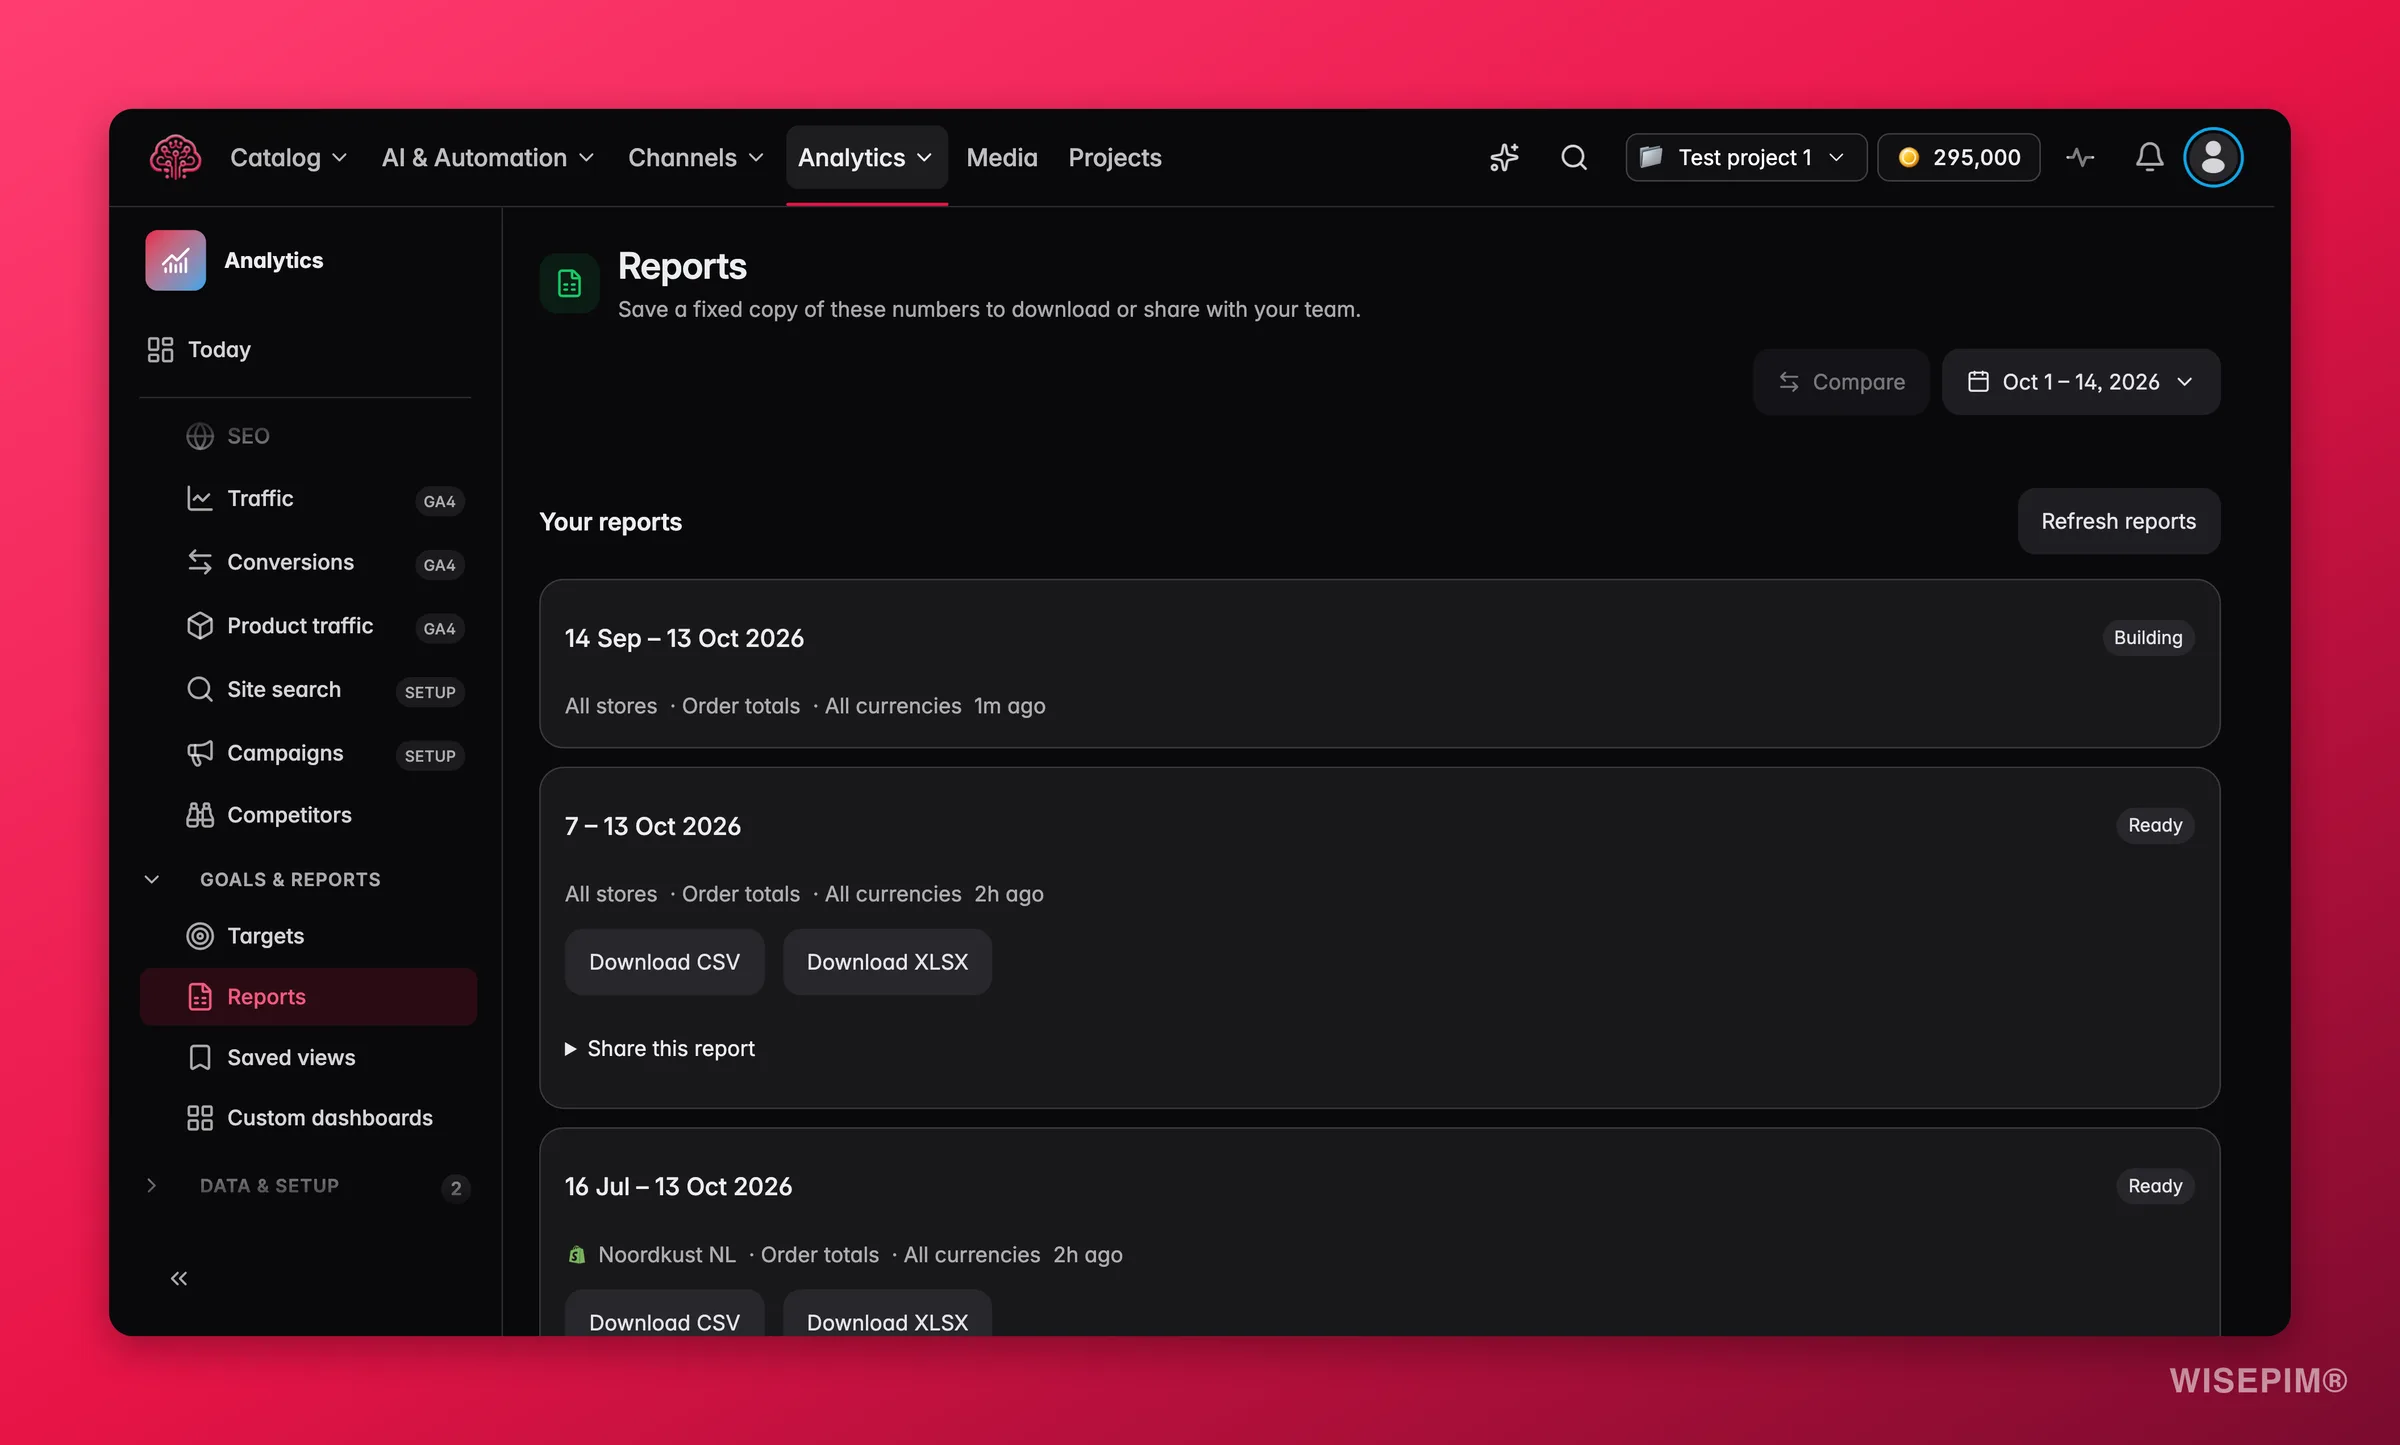Open the Catalog dropdown menu
Screen dimensions: 2400x1445
click(x=288, y=157)
